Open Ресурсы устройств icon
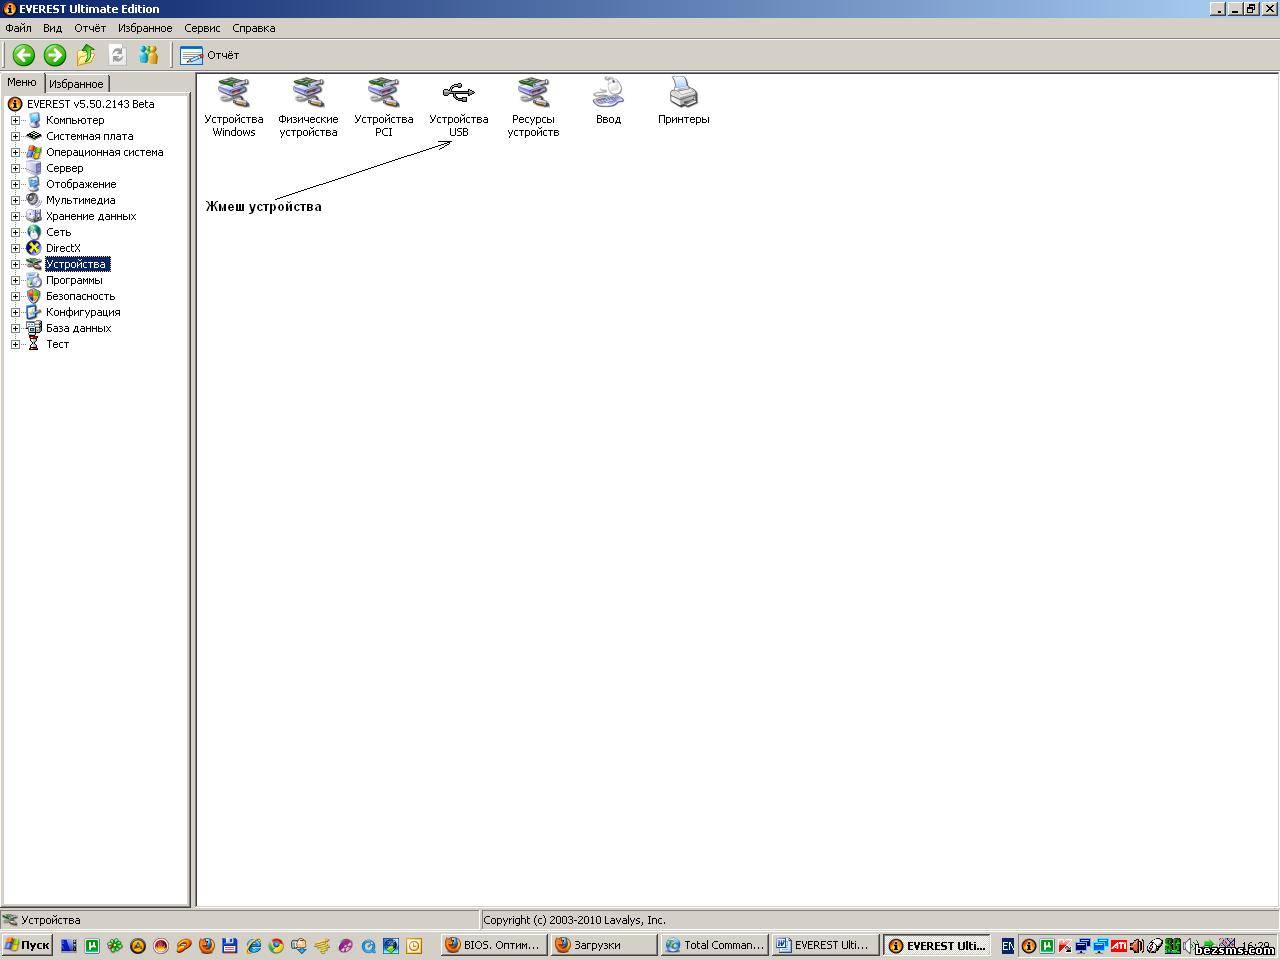The height and width of the screenshot is (960, 1280). 533,108
